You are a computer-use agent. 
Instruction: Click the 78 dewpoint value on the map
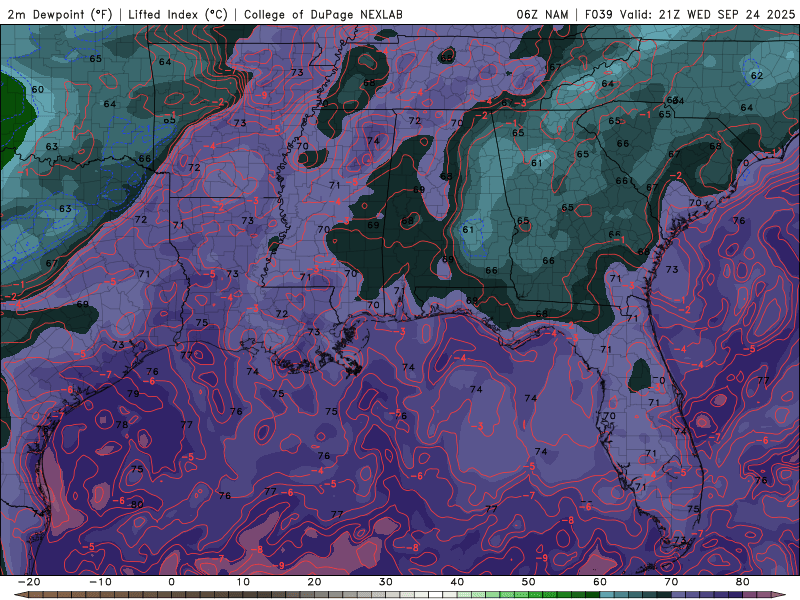121,424
